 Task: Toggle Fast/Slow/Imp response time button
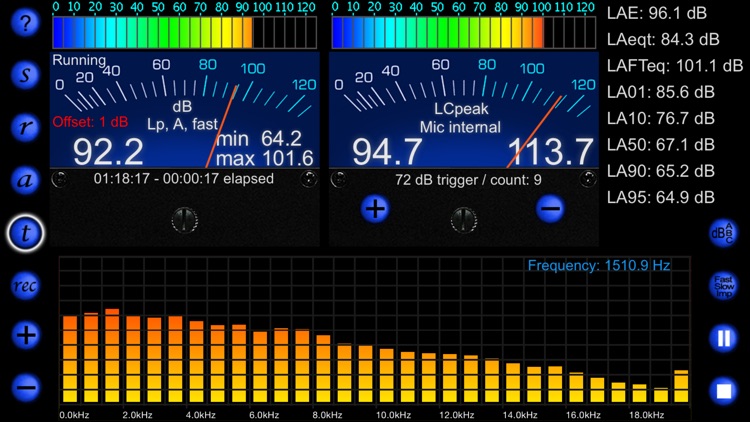tap(723, 285)
